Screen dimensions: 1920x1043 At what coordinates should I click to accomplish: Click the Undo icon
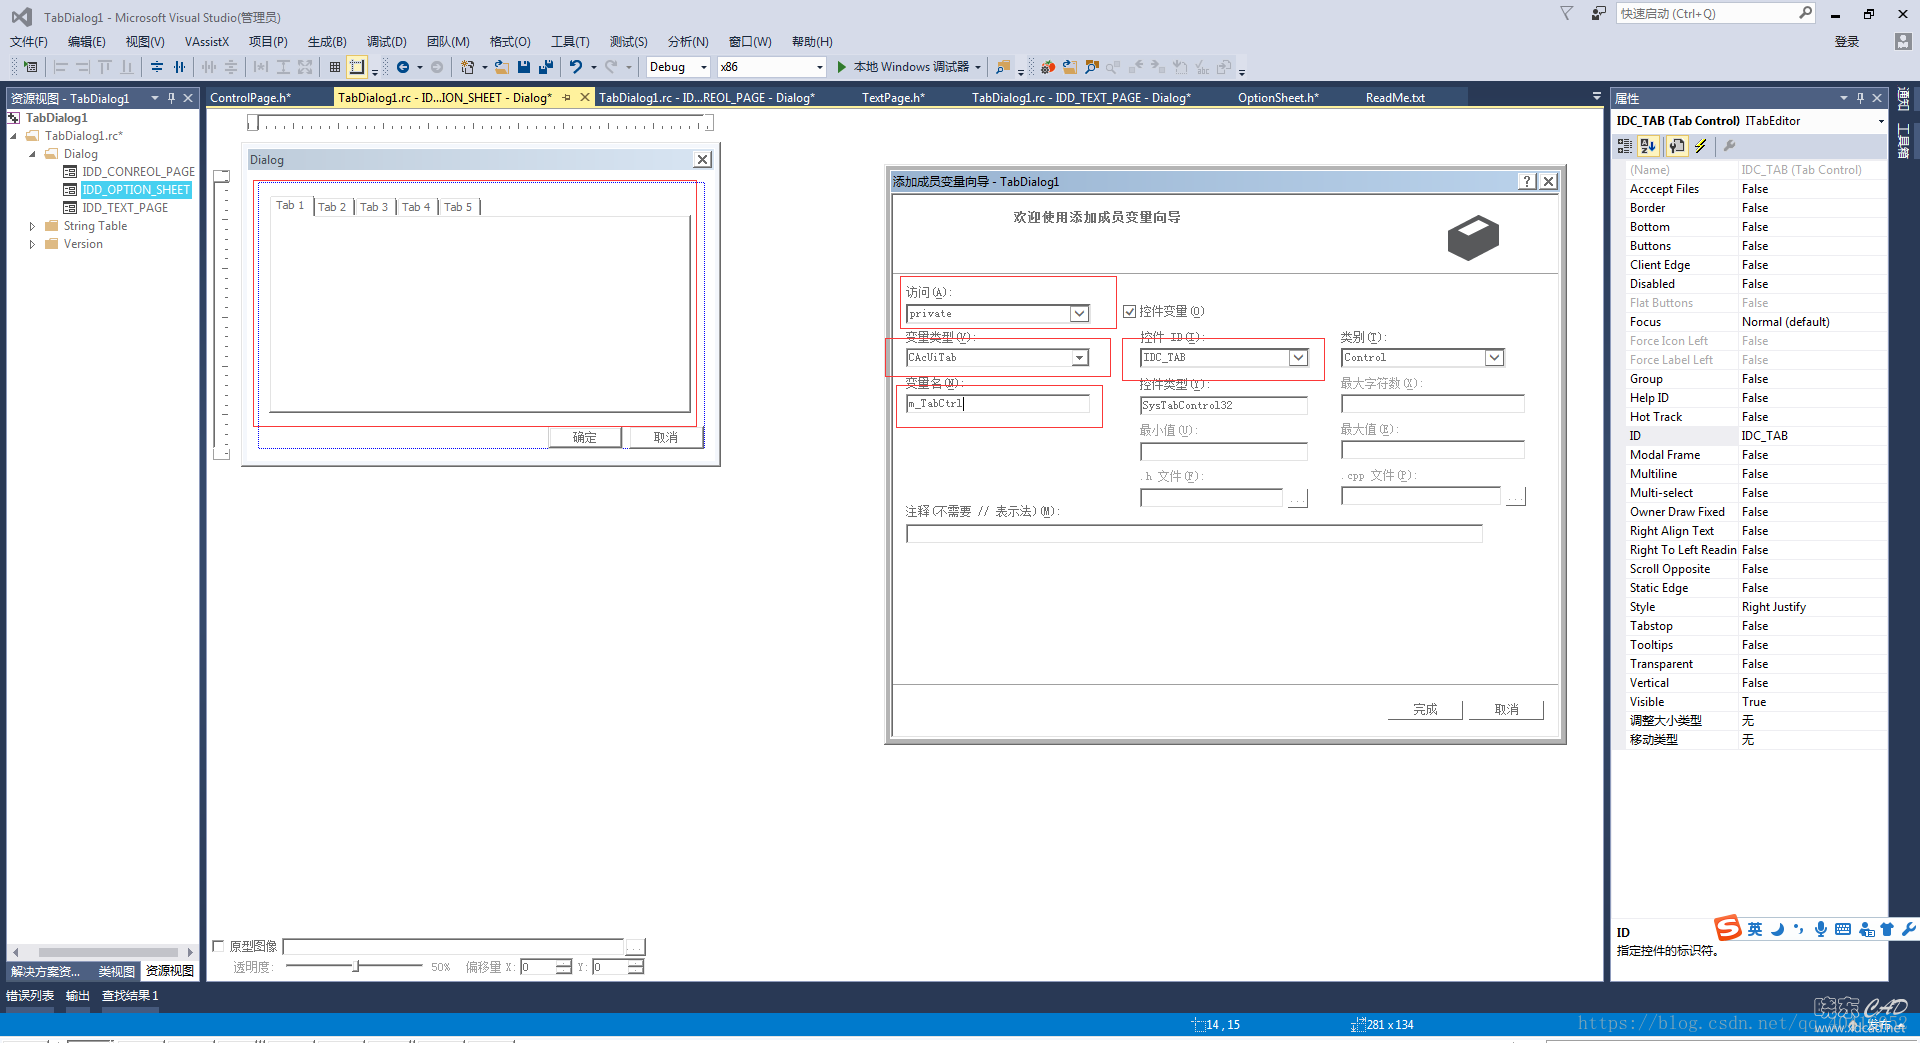tap(576, 67)
